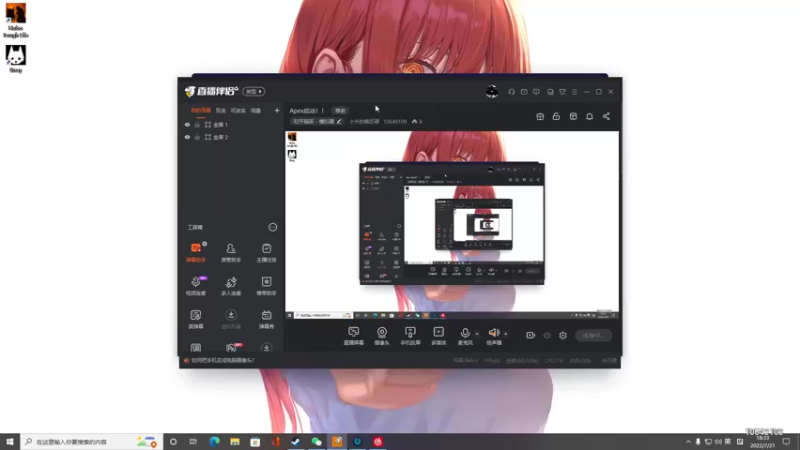This screenshot has width=800, height=450.
Task: Open the 房管助手 tool
Action: (x=231, y=253)
